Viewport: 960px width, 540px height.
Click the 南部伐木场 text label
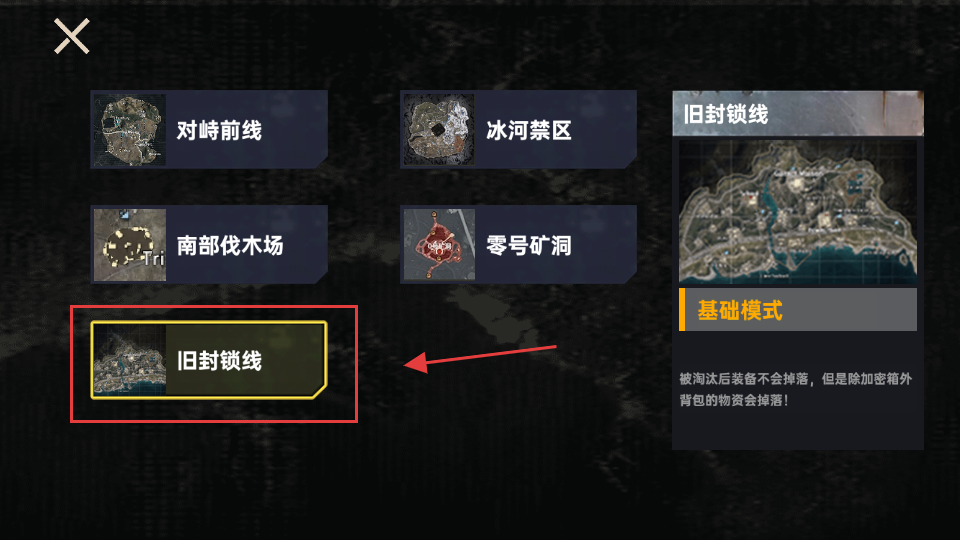click(x=230, y=246)
